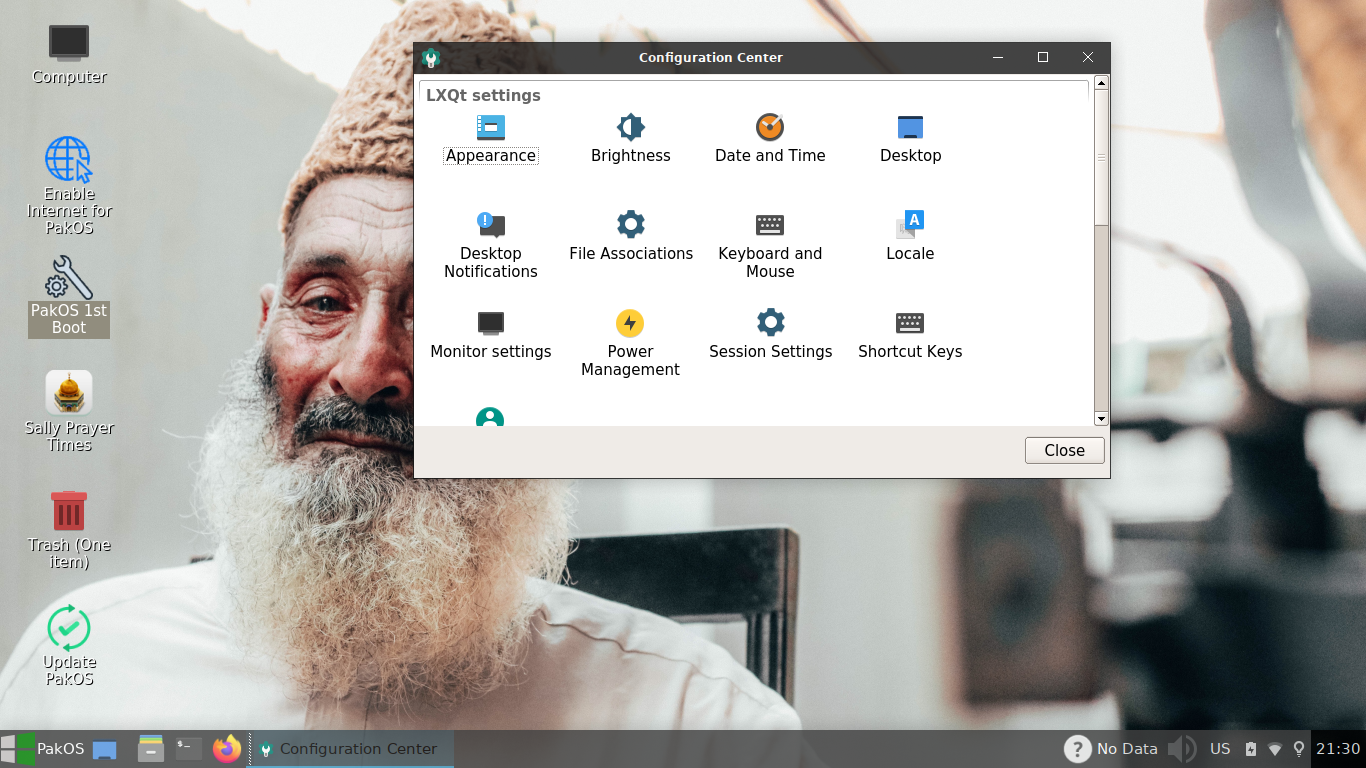1366x768 pixels.
Task: Open Desktop settings in Configuration Center
Action: tap(910, 139)
